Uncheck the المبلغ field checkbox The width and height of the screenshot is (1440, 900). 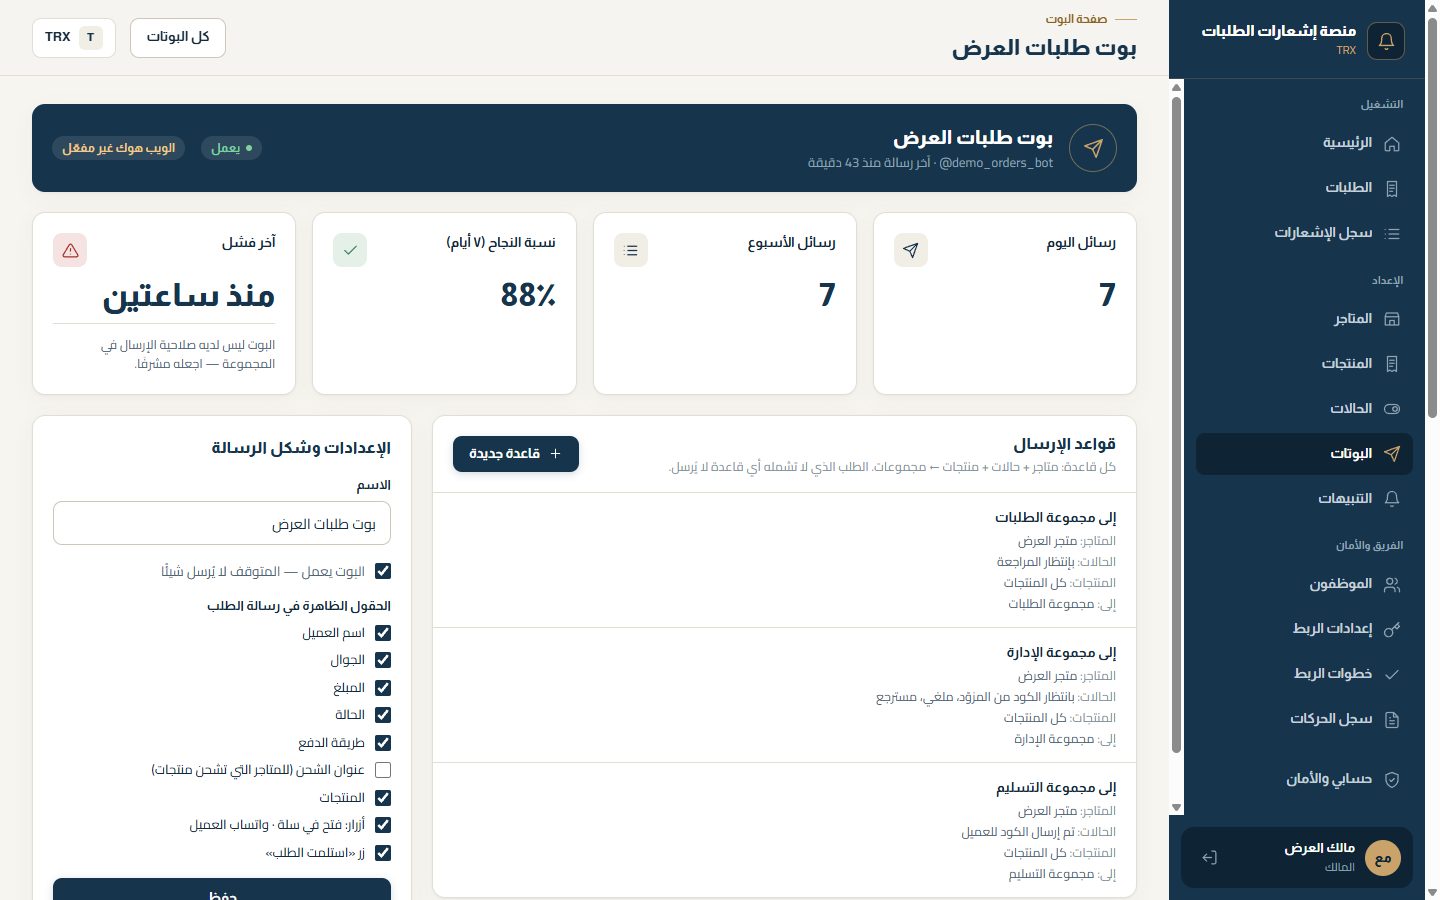382,688
